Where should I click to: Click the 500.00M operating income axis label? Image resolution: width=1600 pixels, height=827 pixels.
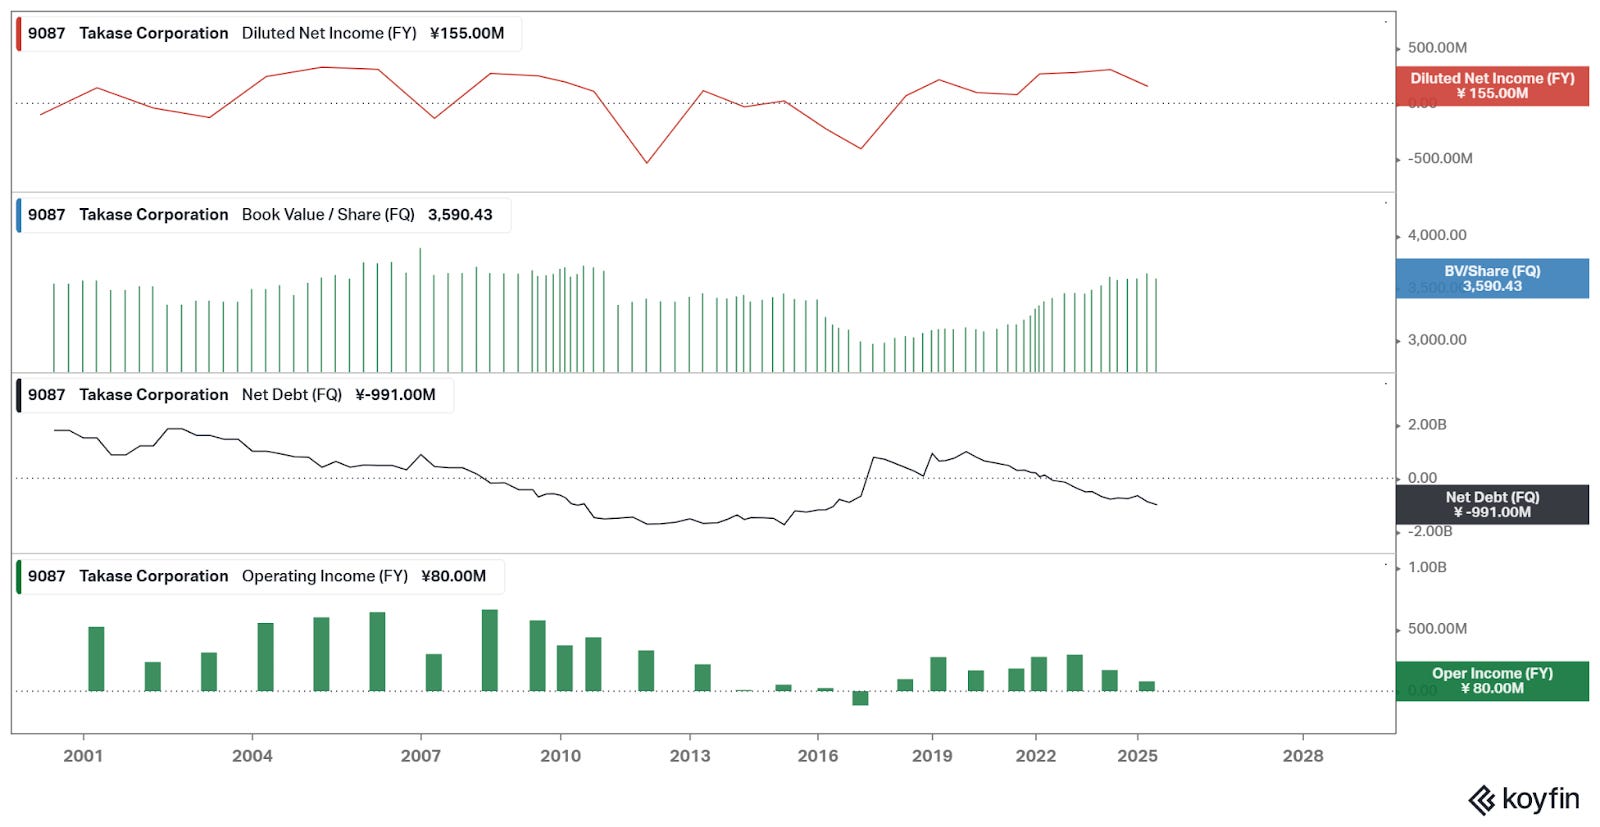pyautogui.click(x=1437, y=628)
